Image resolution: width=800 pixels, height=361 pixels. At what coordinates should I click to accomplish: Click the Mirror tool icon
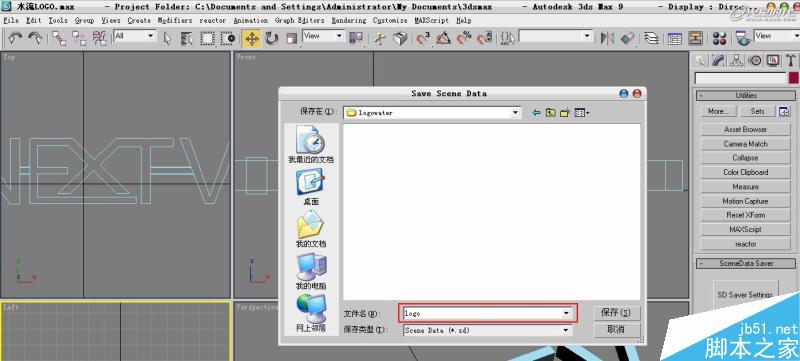(x=607, y=38)
